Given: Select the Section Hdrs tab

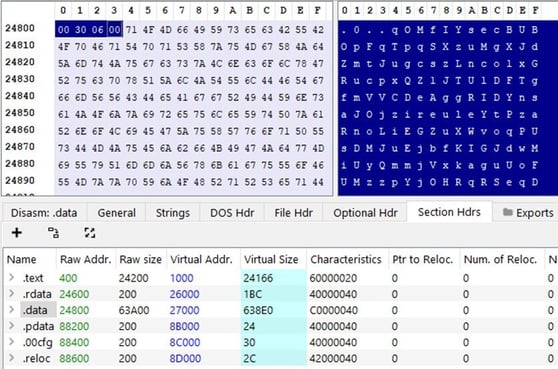Looking at the screenshot, I should 449,212.
